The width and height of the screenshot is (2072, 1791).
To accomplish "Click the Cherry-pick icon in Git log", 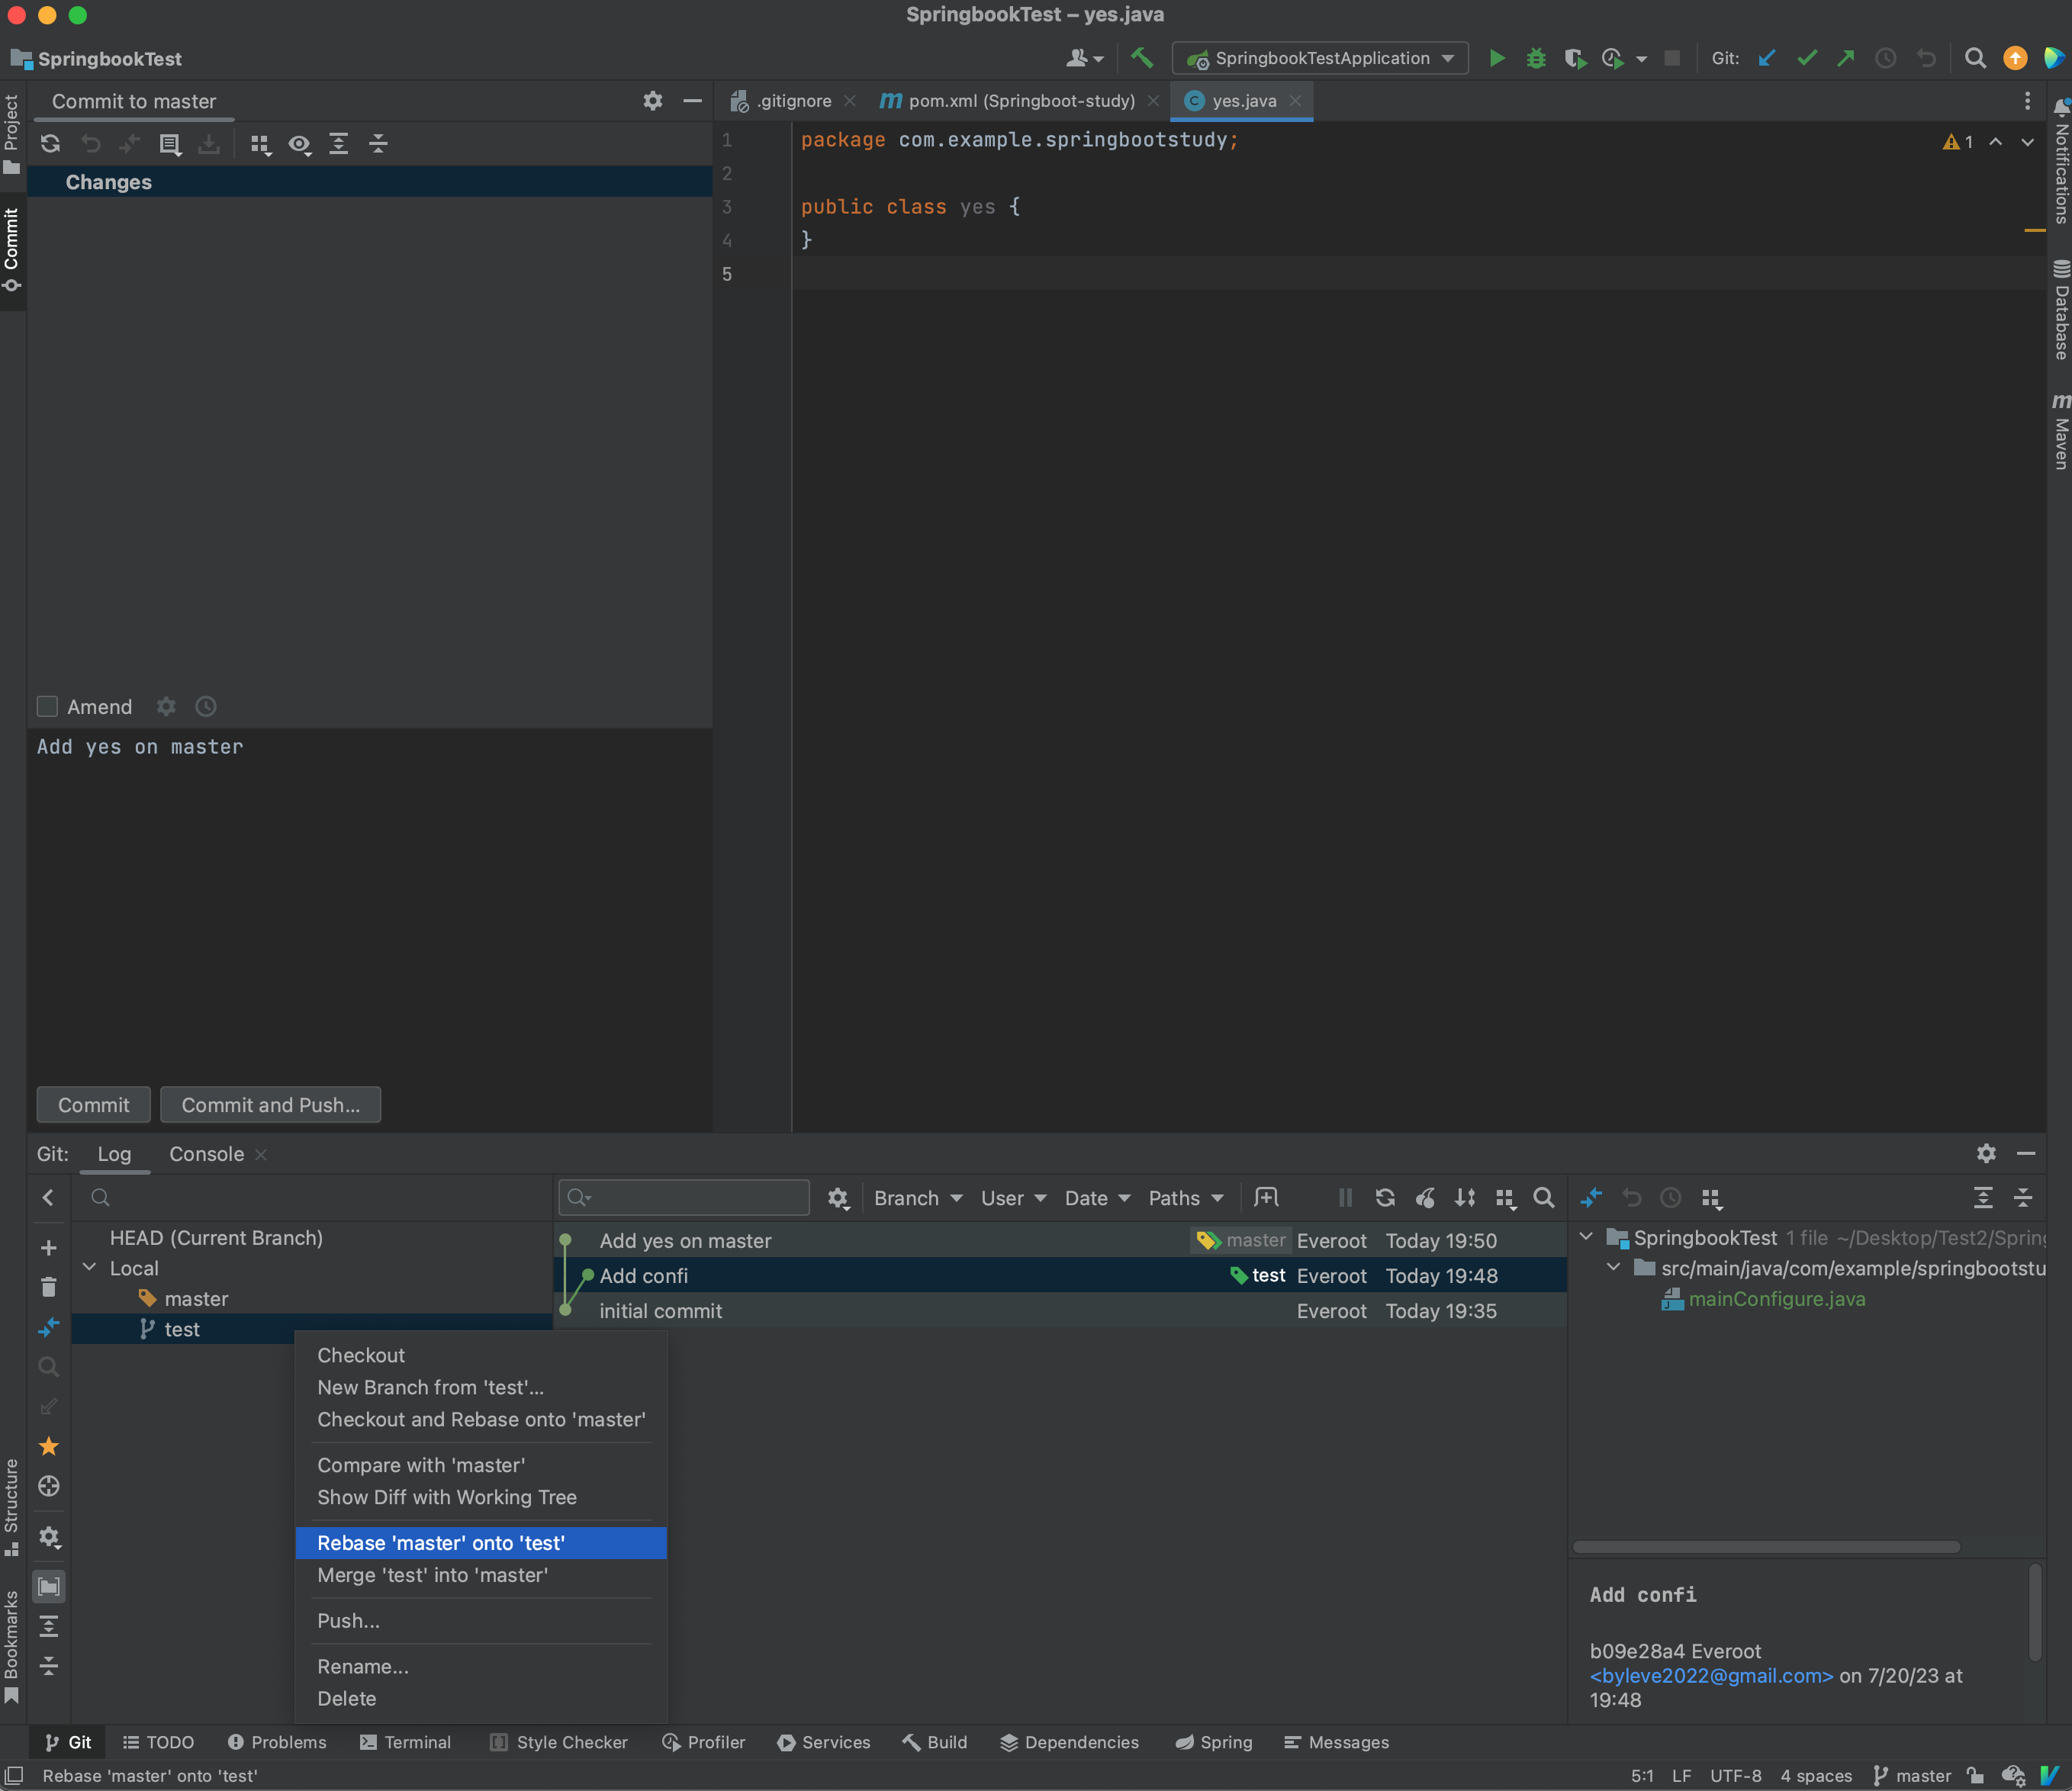I will click(1425, 1198).
